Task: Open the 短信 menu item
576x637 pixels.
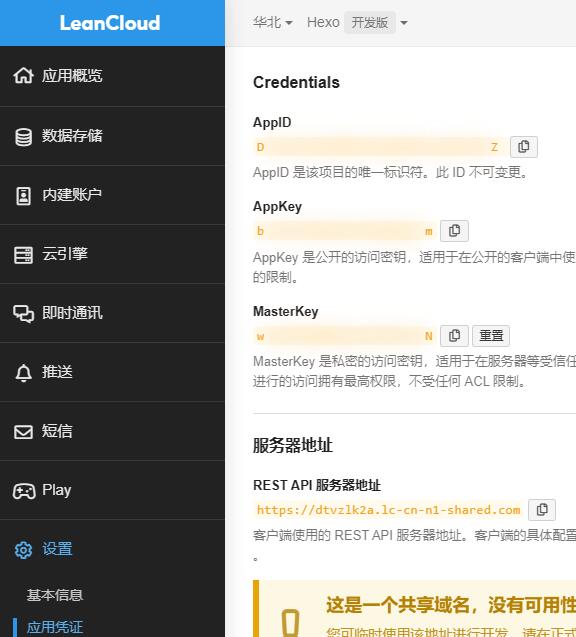Action: click(112, 431)
